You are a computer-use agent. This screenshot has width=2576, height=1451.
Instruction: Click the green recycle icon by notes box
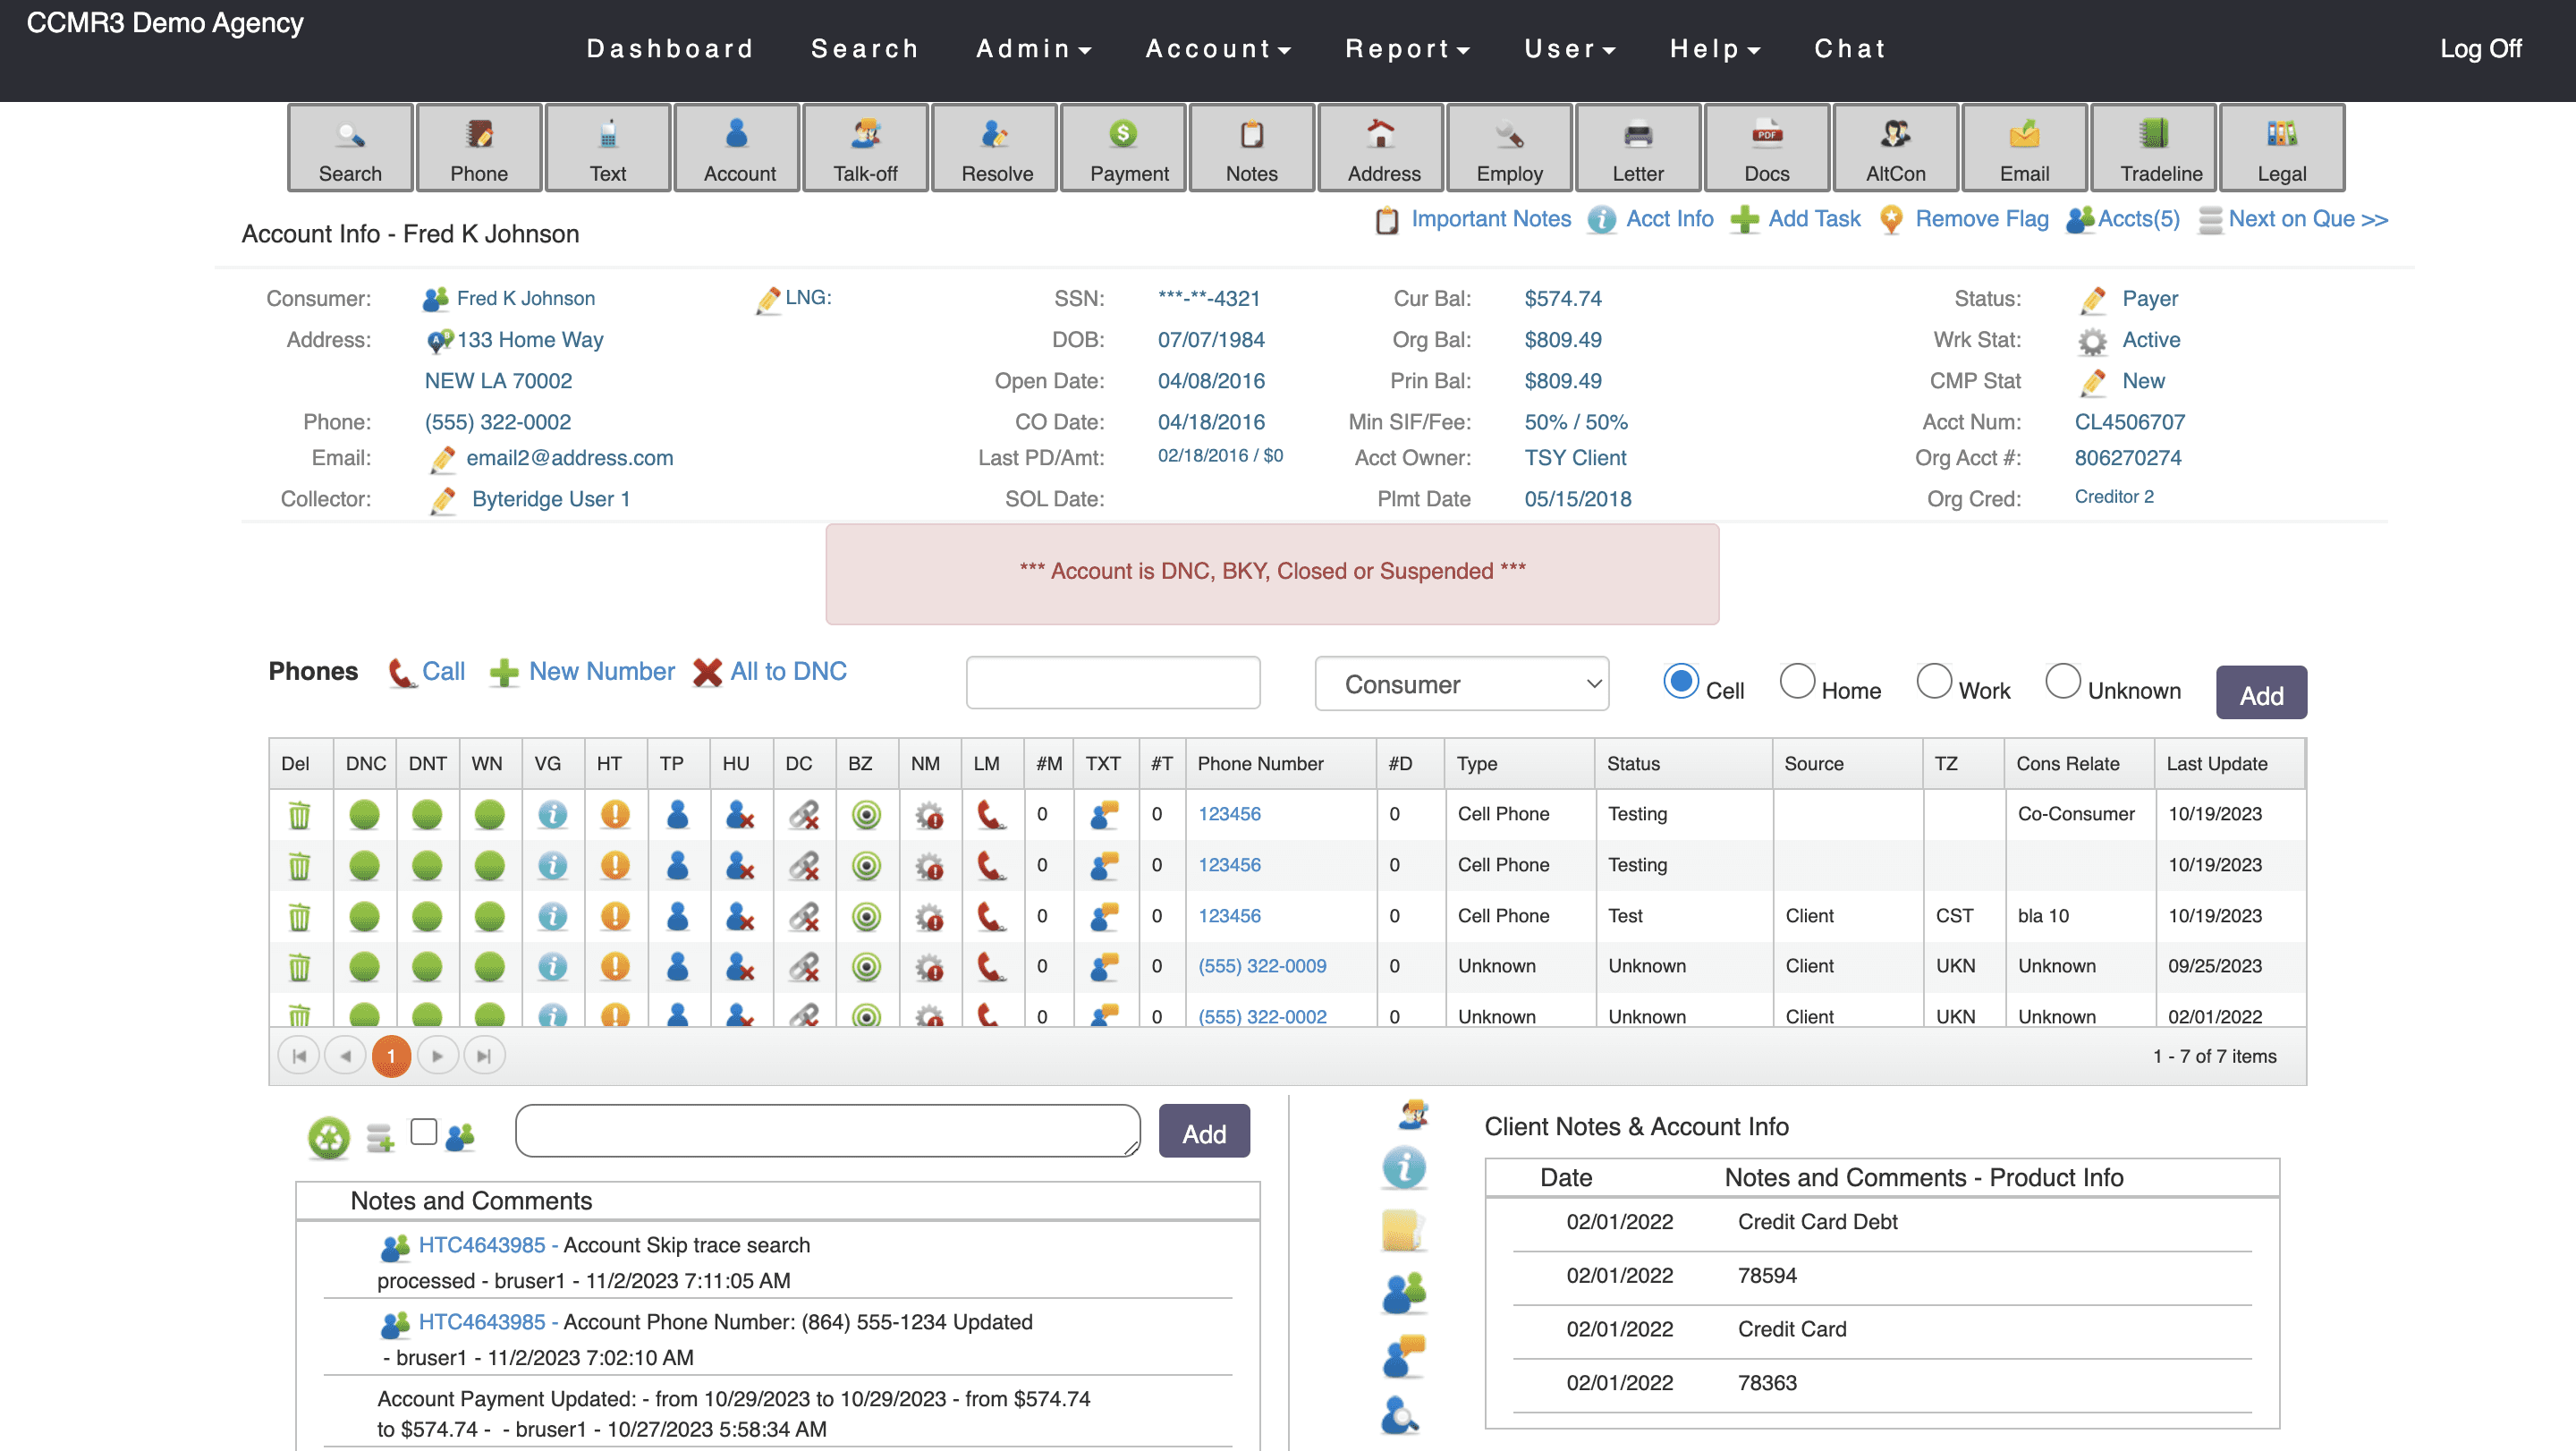329,1137
